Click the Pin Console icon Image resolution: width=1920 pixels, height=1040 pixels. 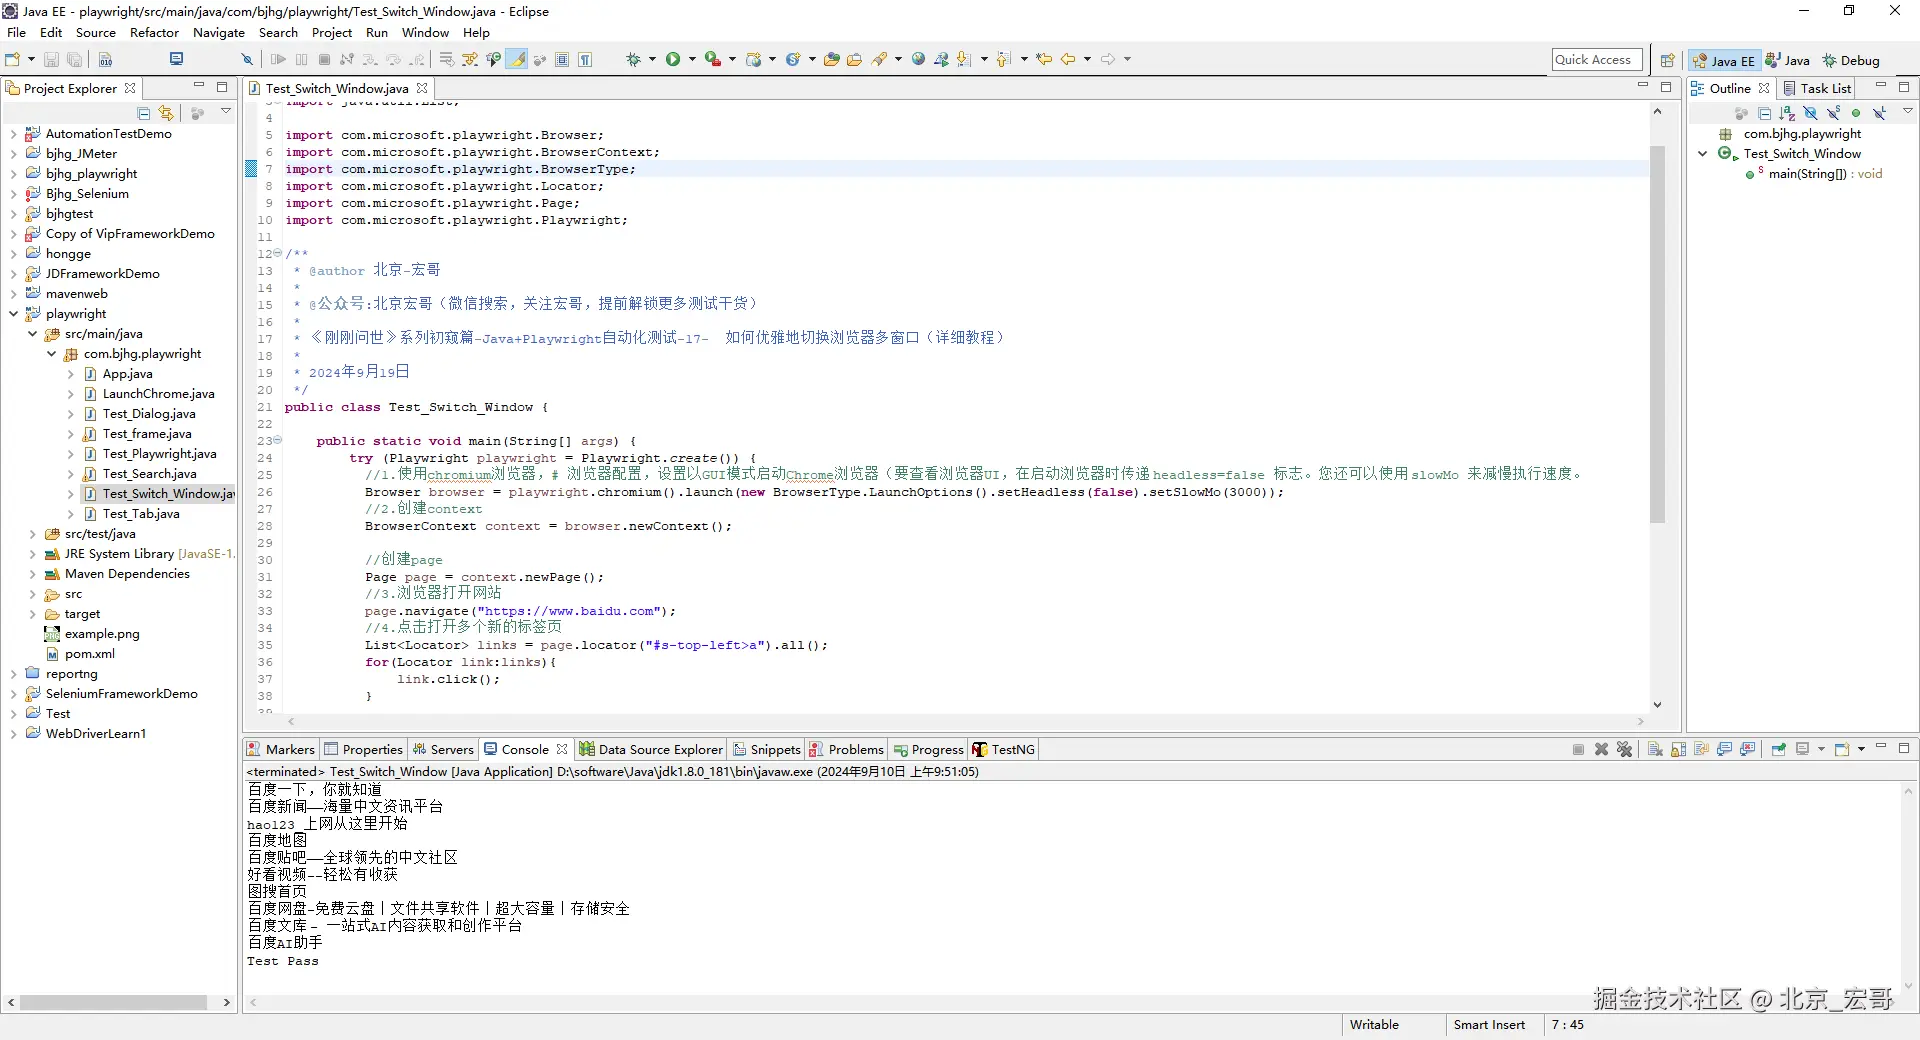[1778, 749]
